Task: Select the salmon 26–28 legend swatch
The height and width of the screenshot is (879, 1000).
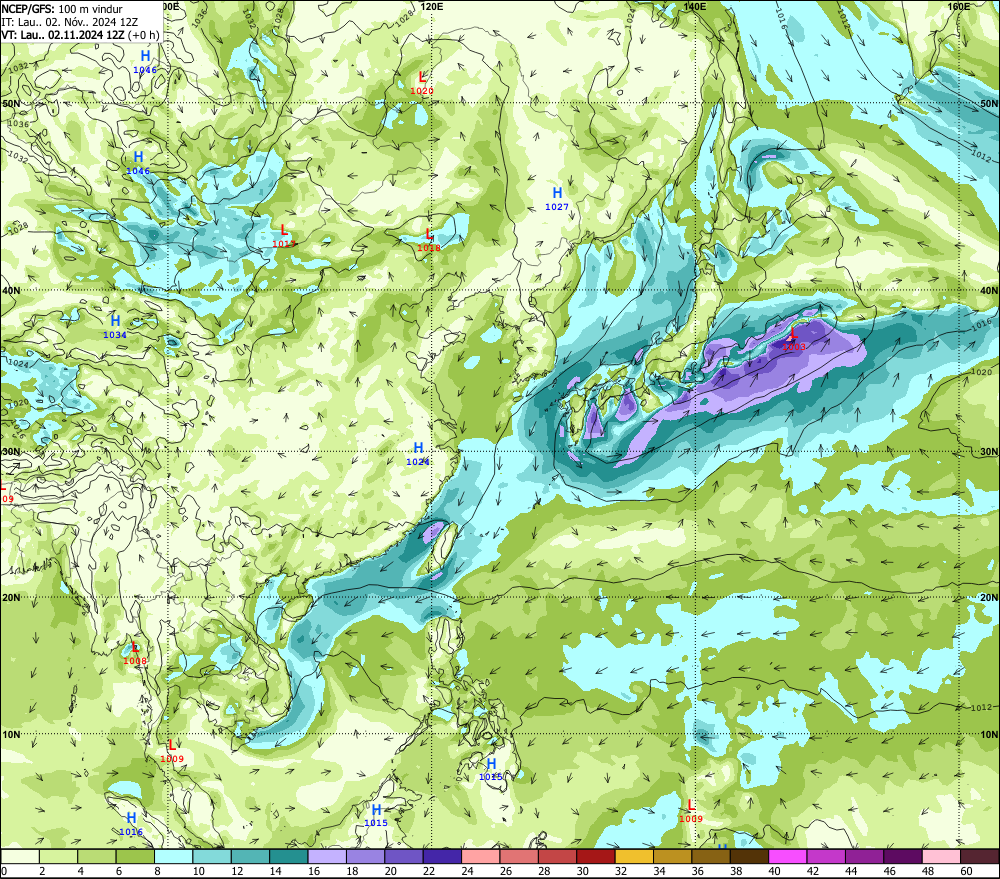Action: coord(519,856)
